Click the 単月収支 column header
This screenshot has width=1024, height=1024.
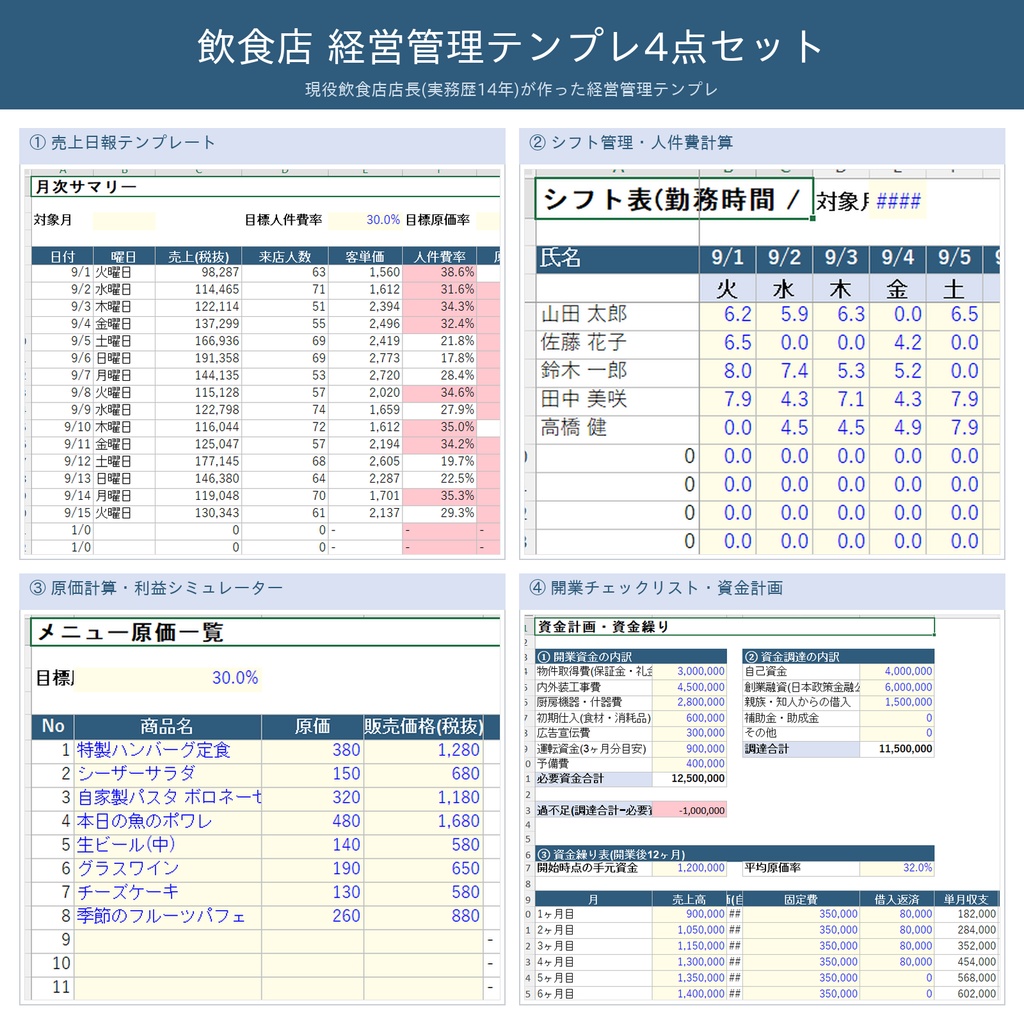click(x=965, y=900)
